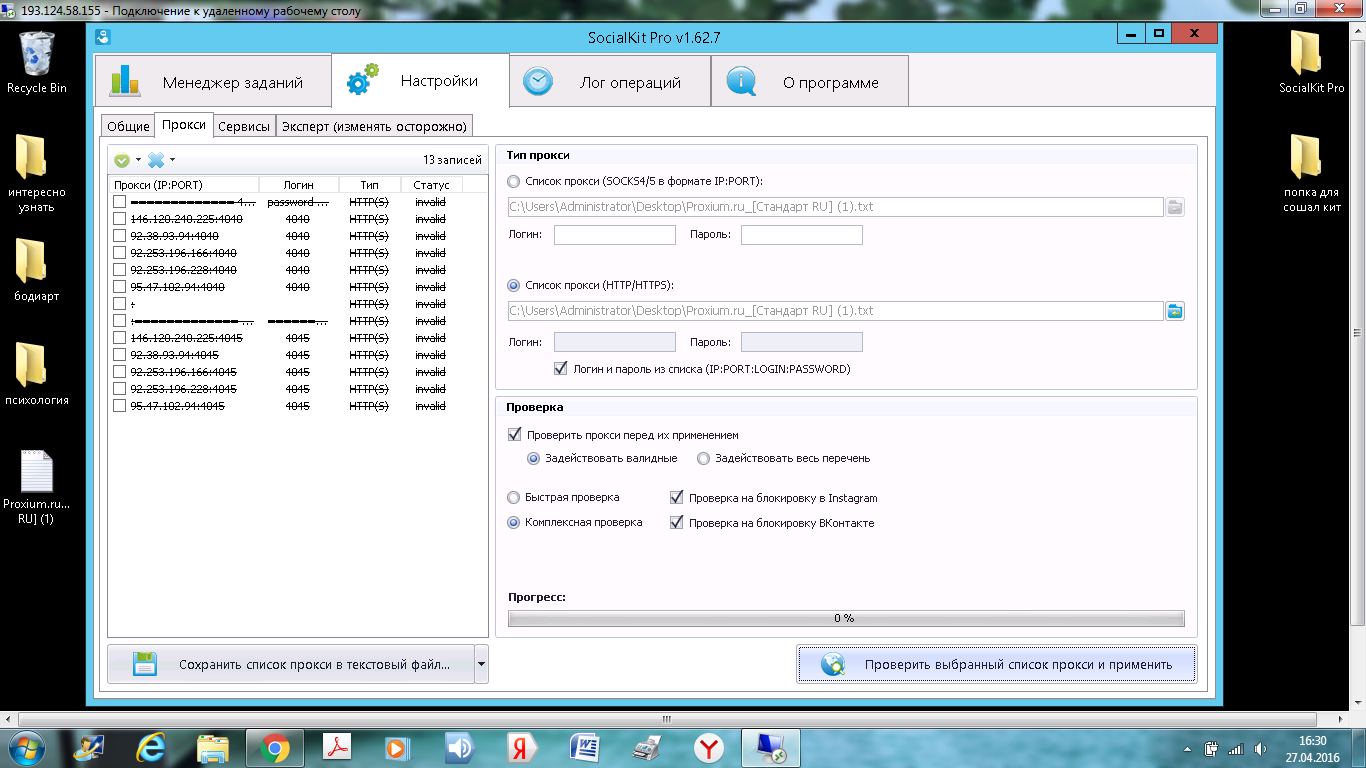Sort by the Логин column header

[298, 185]
